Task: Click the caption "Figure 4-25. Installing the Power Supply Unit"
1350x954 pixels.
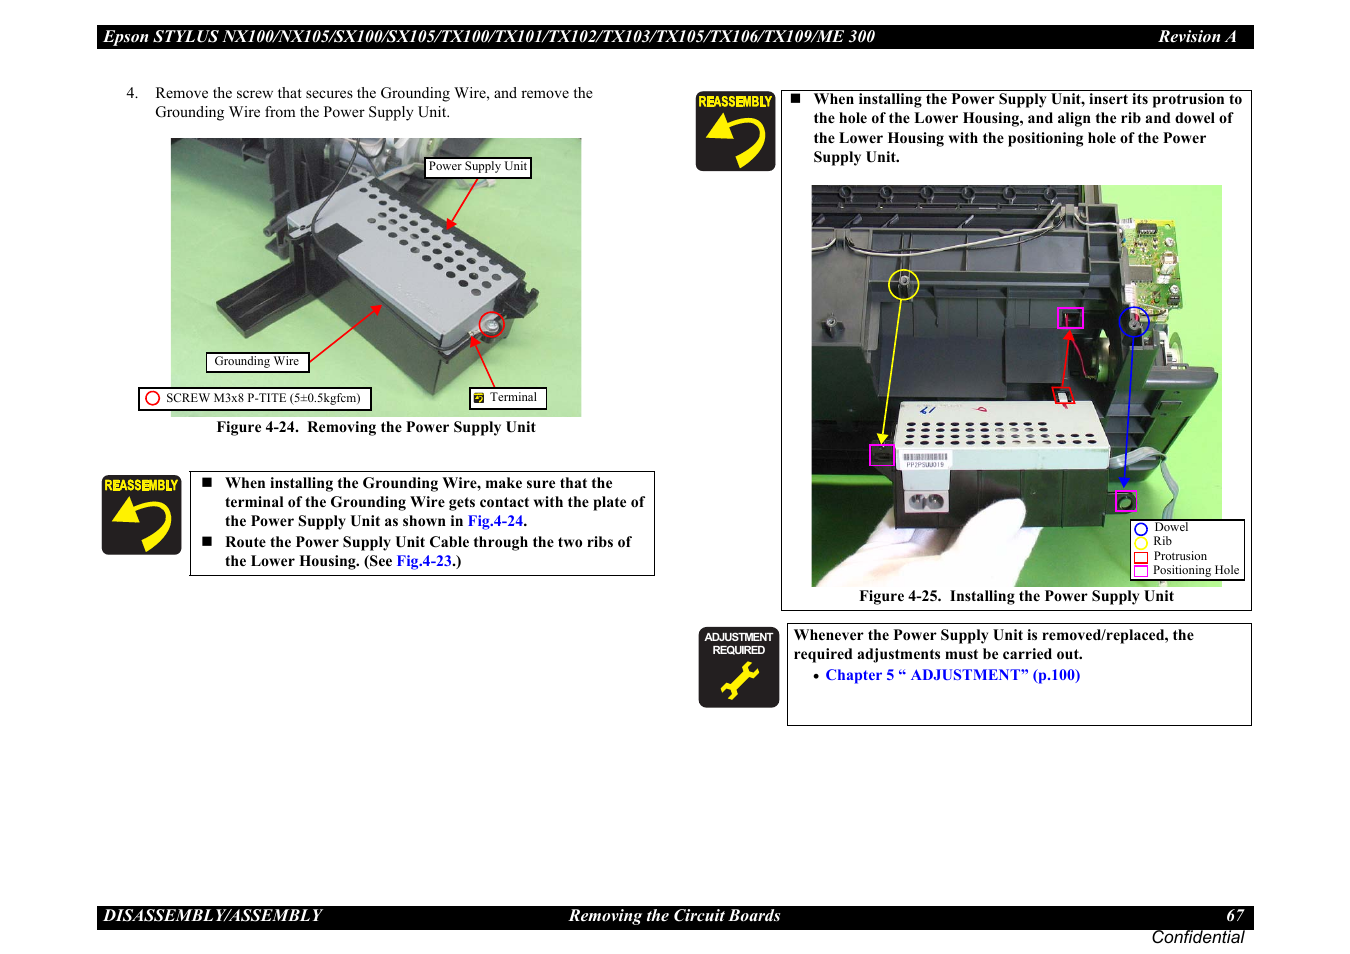Action: 1016,596
